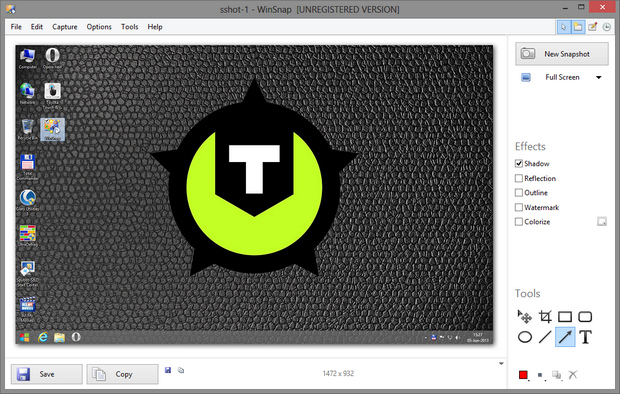Enable the Watermark effect
Image resolution: width=620 pixels, height=394 pixels.
519,207
